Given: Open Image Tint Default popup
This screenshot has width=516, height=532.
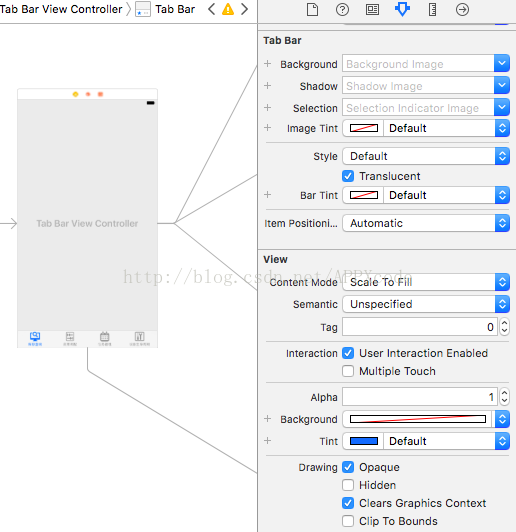Looking at the screenshot, I should coord(446,128).
